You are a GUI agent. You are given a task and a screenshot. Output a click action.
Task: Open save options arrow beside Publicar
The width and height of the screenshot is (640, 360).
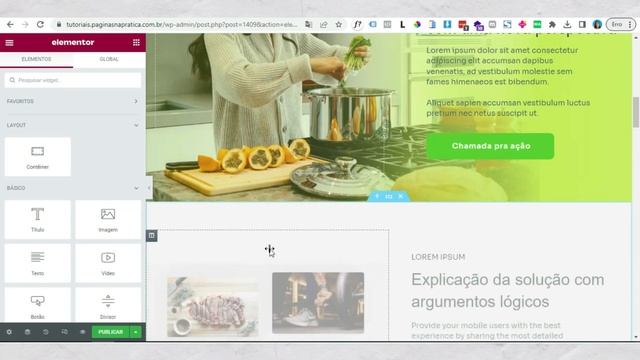136,332
